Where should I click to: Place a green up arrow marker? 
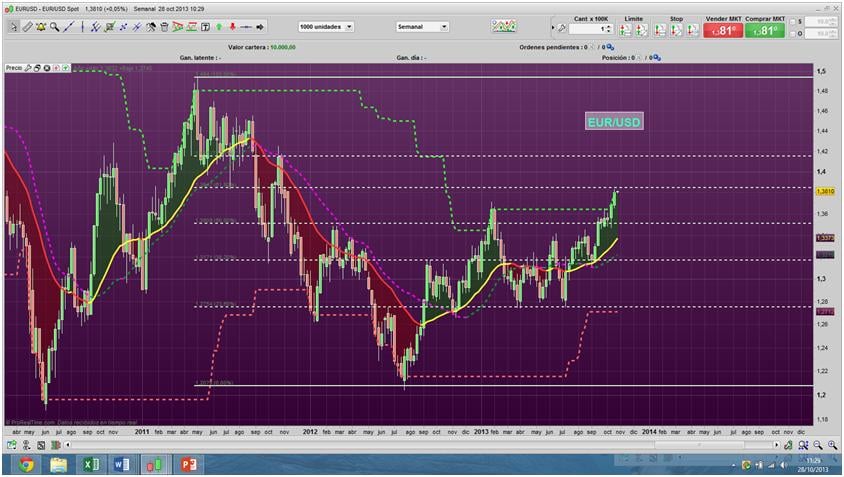[x=219, y=27]
